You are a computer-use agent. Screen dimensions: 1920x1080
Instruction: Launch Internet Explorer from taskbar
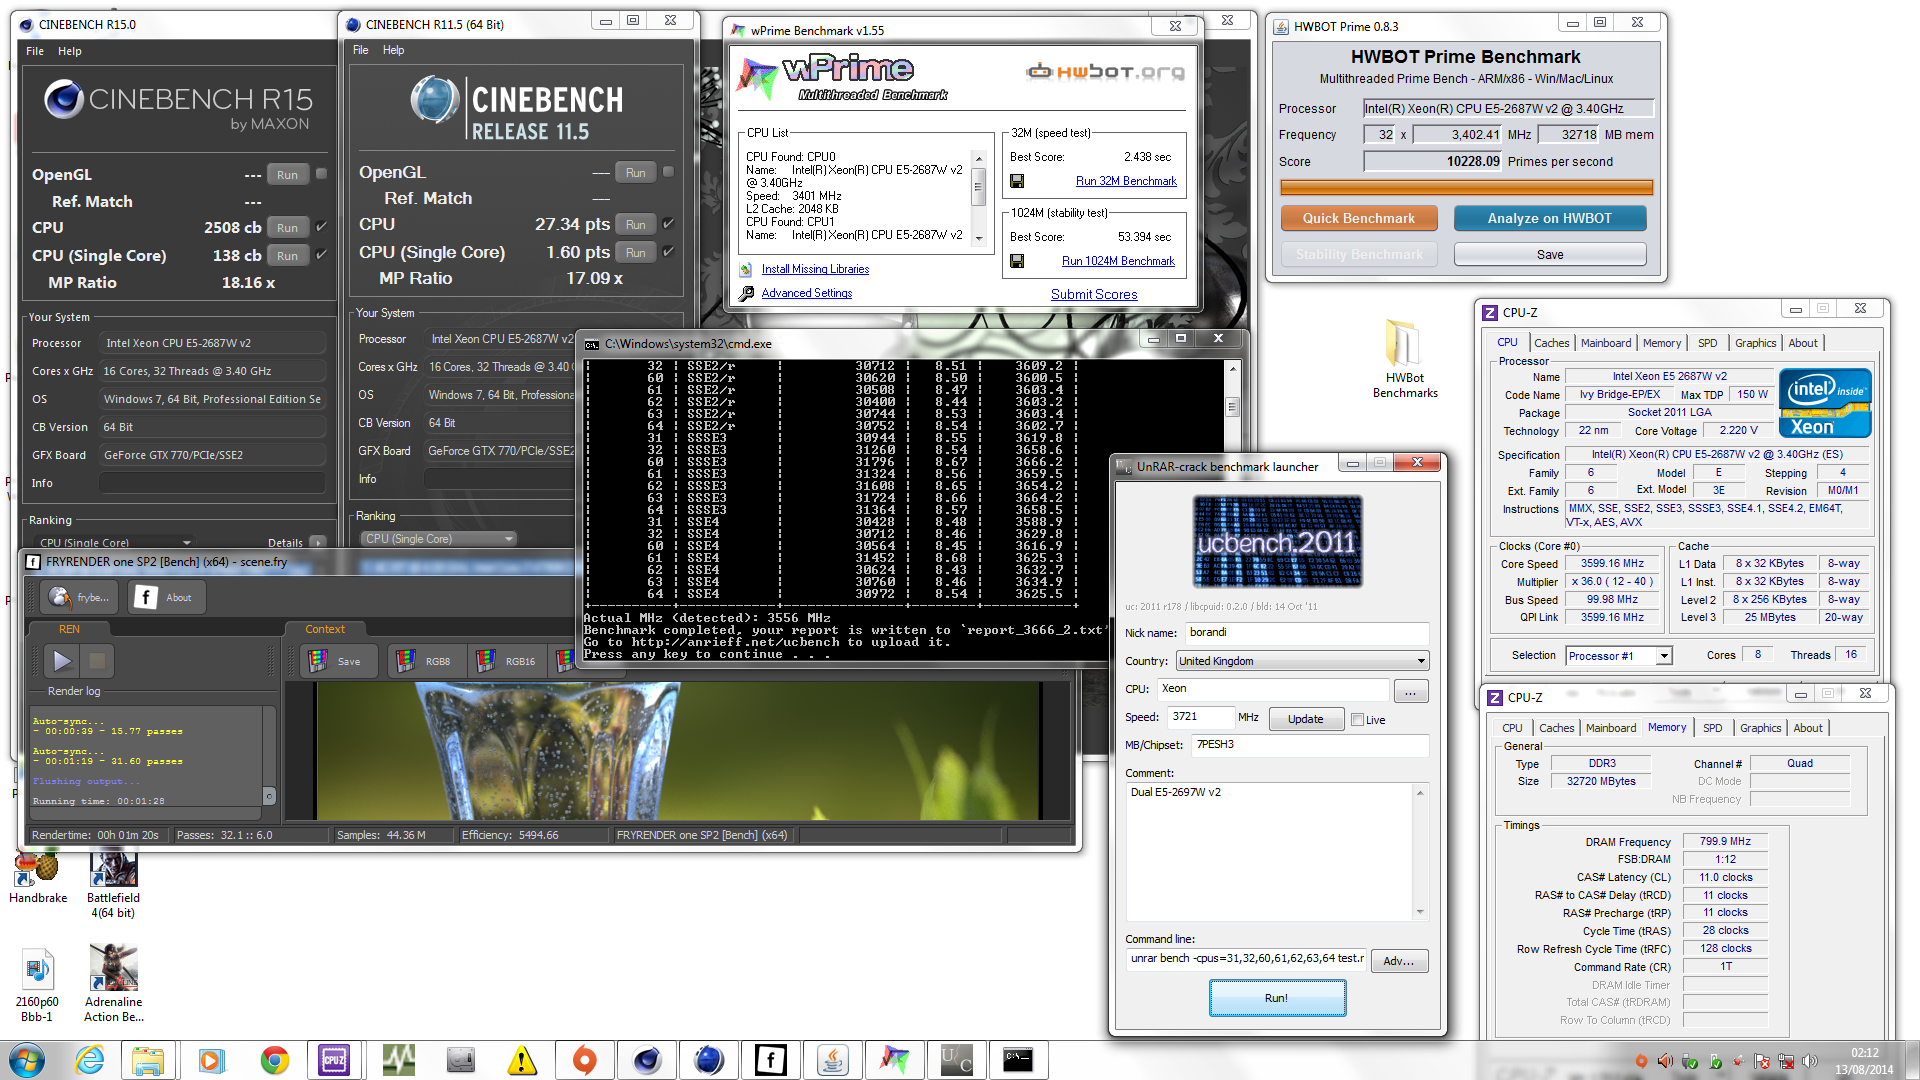point(89,1060)
